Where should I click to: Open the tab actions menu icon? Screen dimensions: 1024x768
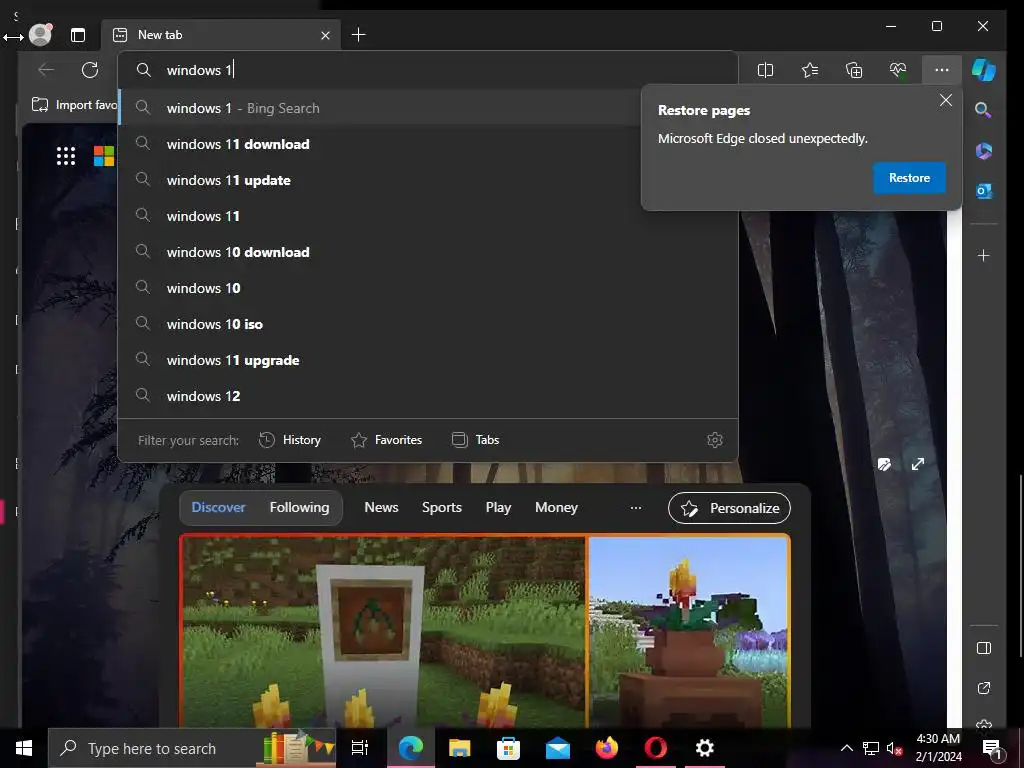pyautogui.click(x=78, y=35)
